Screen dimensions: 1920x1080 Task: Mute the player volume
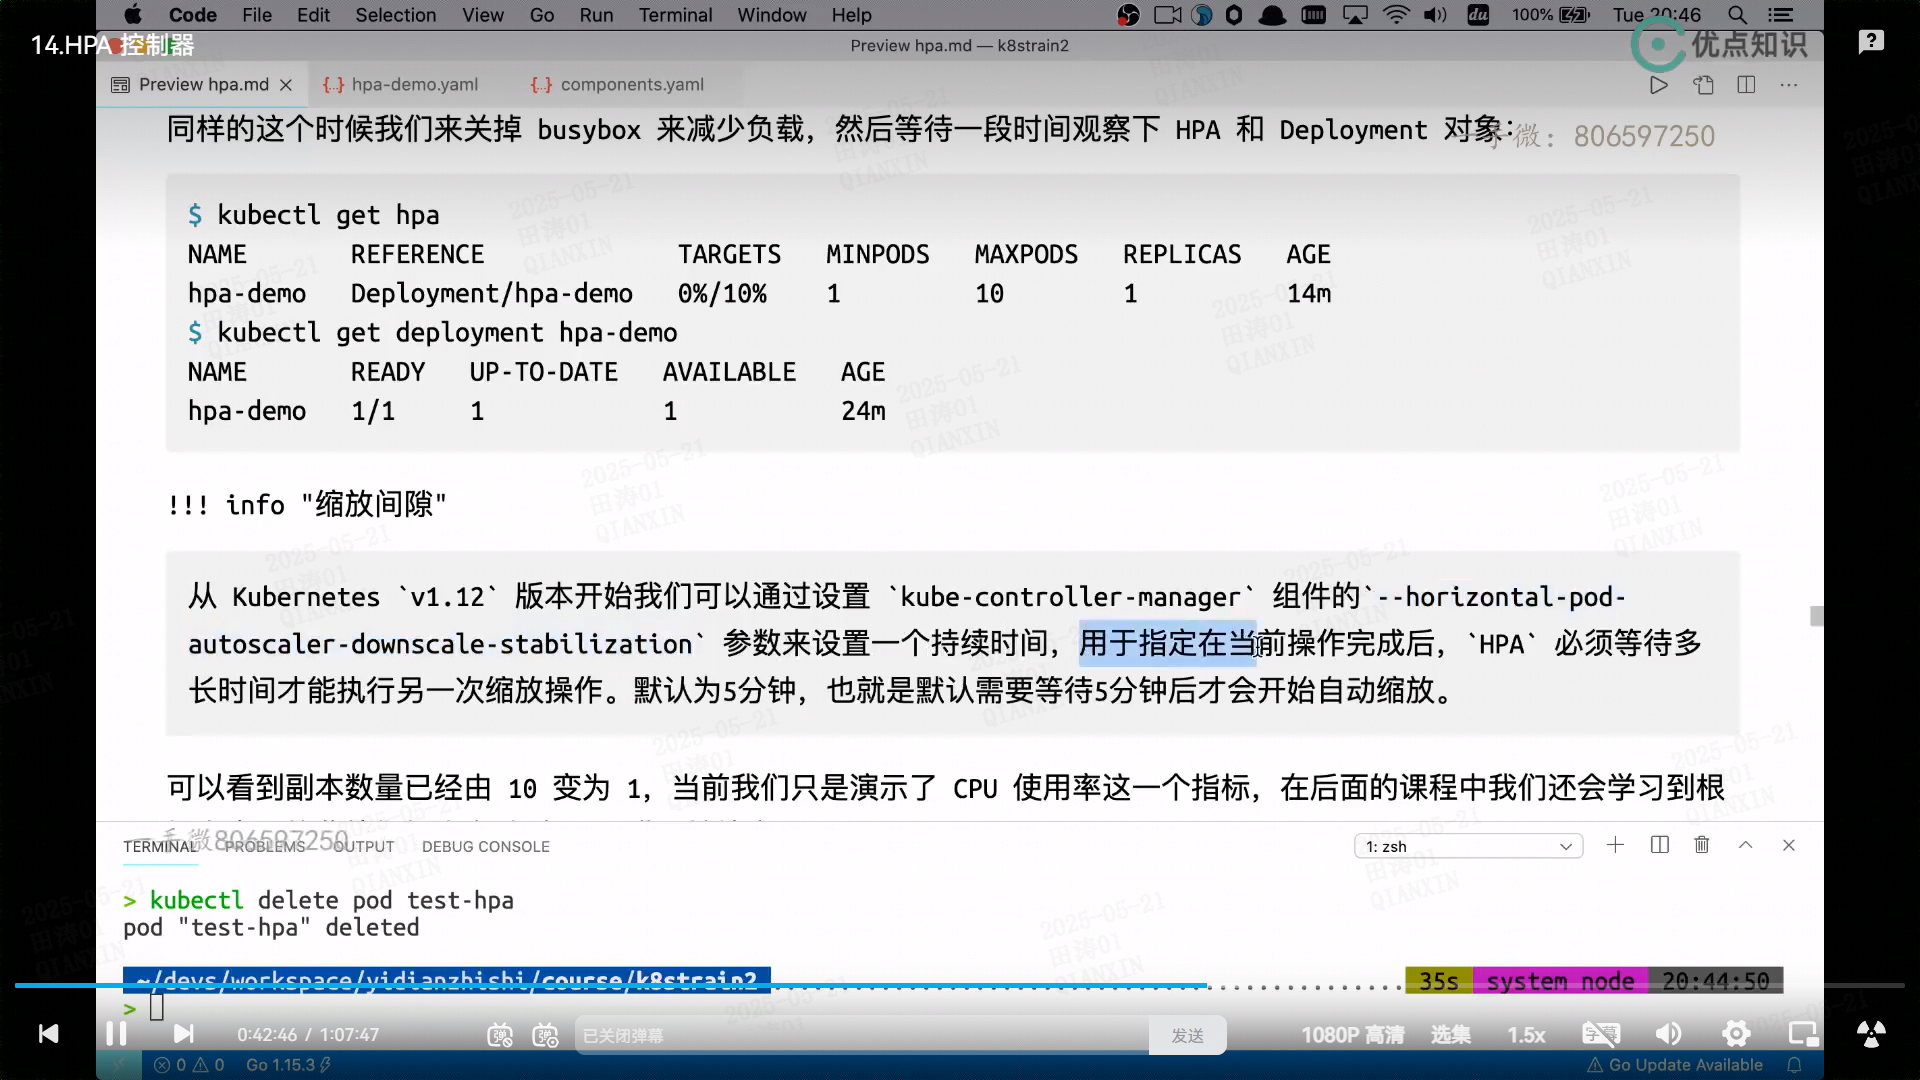[1668, 1034]
